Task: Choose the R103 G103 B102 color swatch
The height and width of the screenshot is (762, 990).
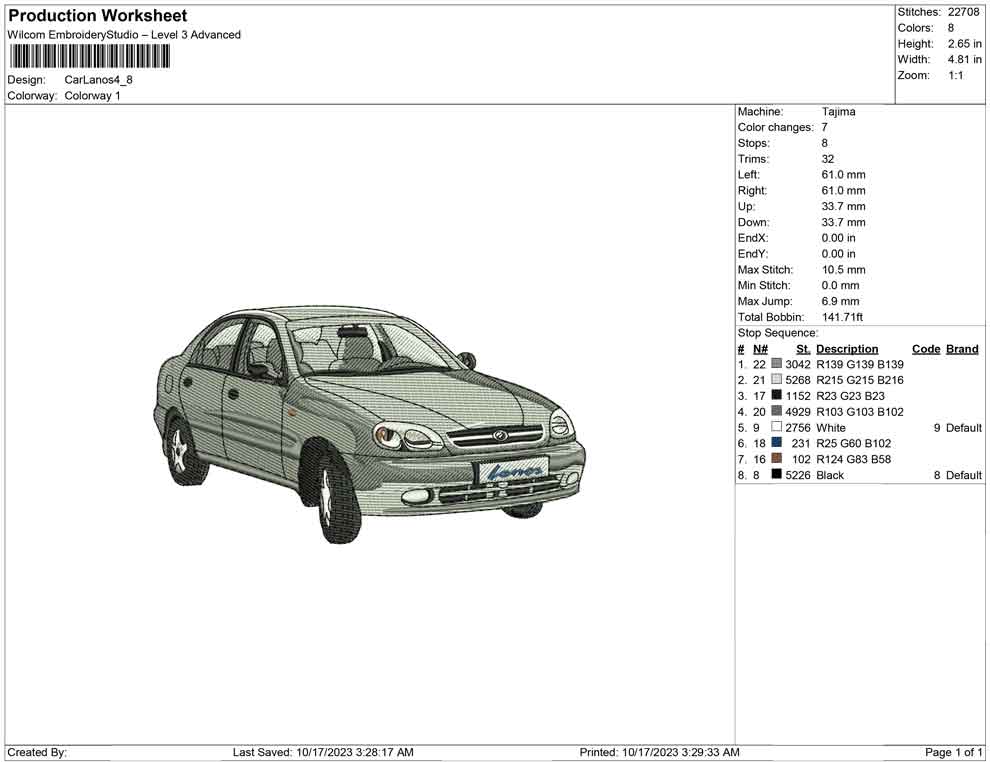Action: click(777, 412)
